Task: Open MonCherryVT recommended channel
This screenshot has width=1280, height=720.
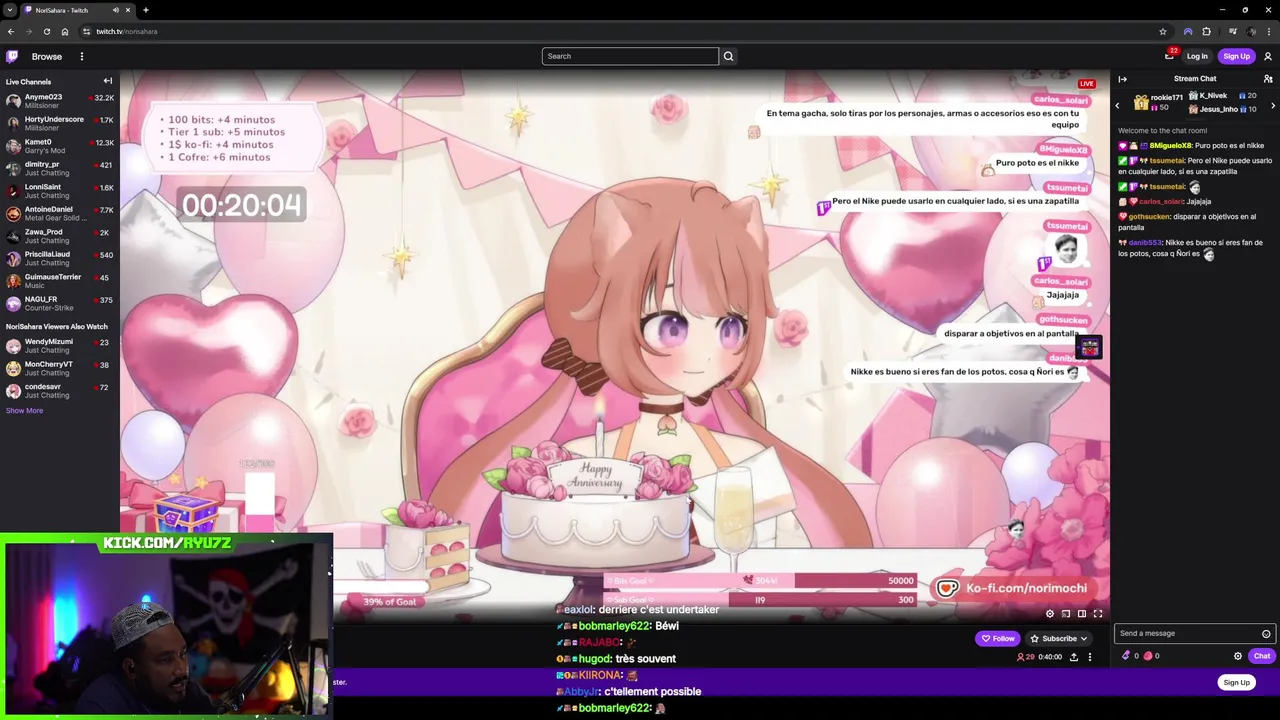Action: pos(60,369)
